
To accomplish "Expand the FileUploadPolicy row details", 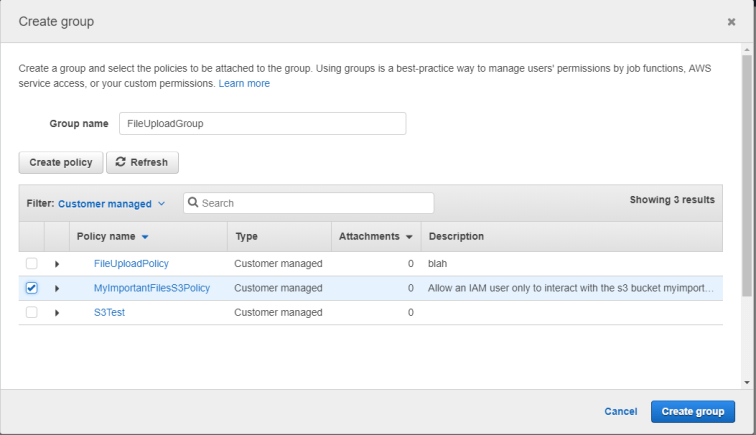I will click(x=57, y=264).
